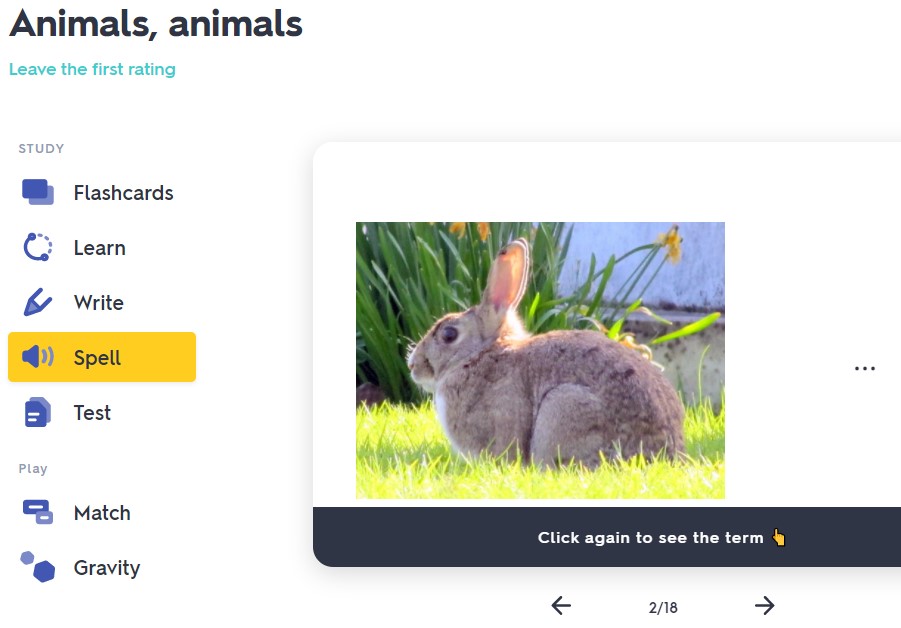Play the Match game
Screen dimensions: 901x628
[102, 513]
